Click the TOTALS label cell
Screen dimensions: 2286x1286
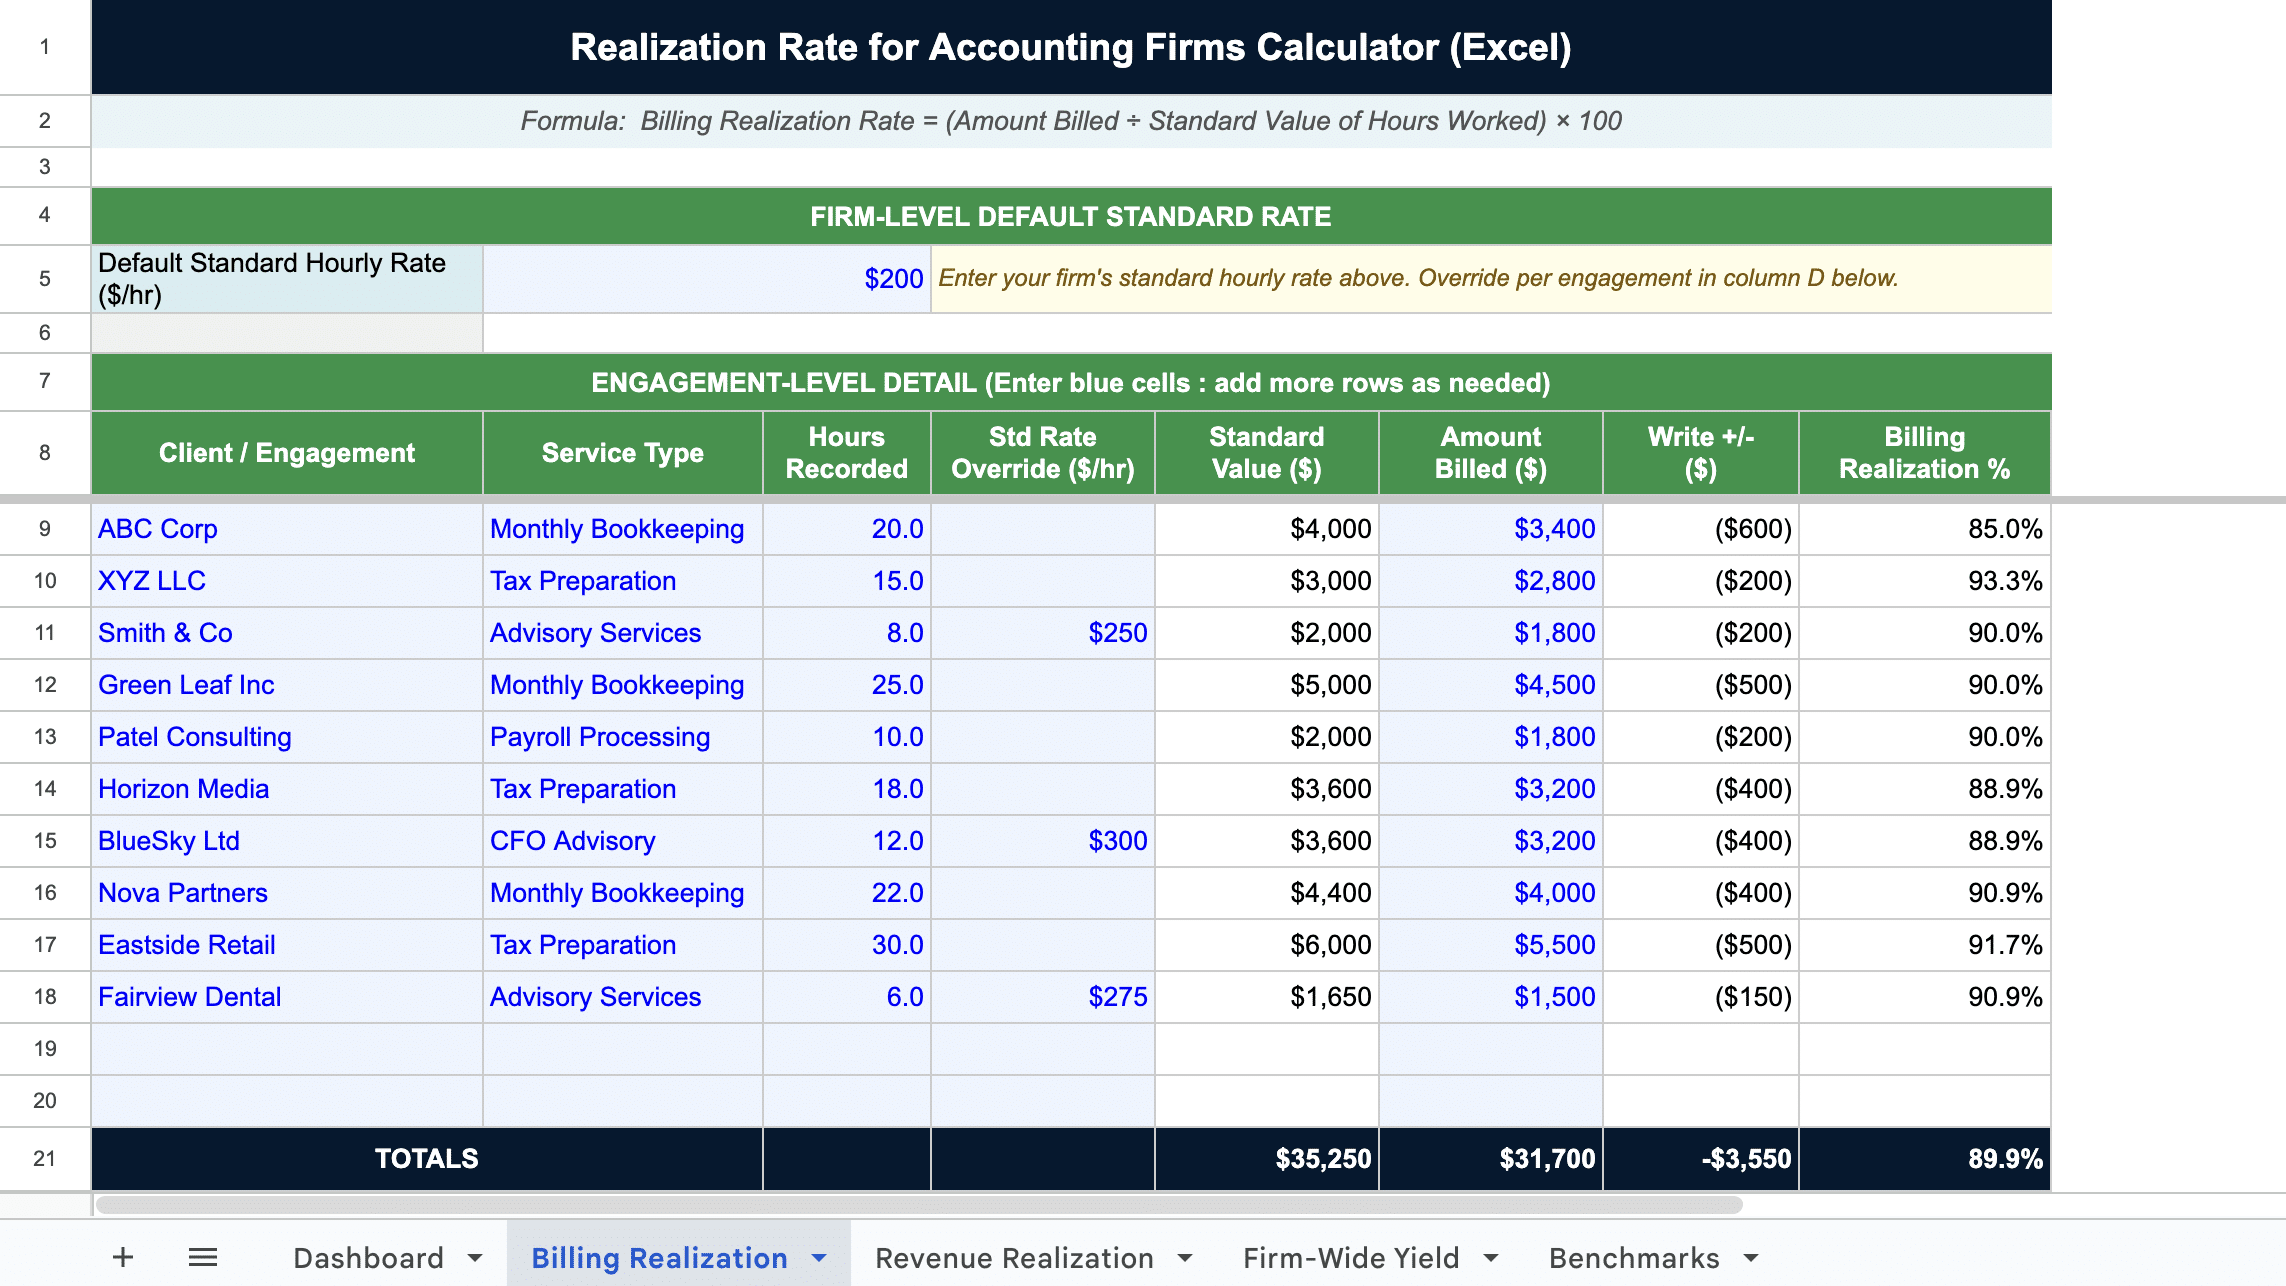pyautogui.click(x=427, y=1159)
